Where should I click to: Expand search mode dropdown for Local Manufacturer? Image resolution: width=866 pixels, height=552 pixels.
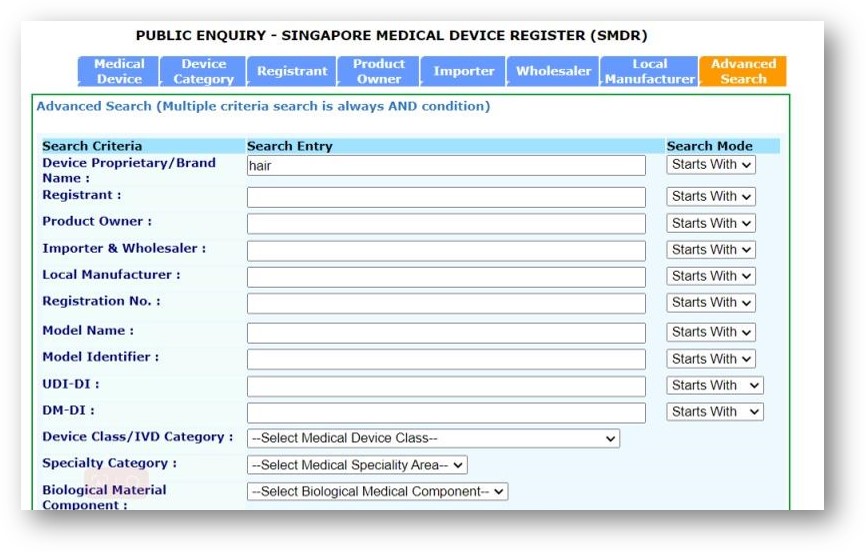(x=711, y=276)
